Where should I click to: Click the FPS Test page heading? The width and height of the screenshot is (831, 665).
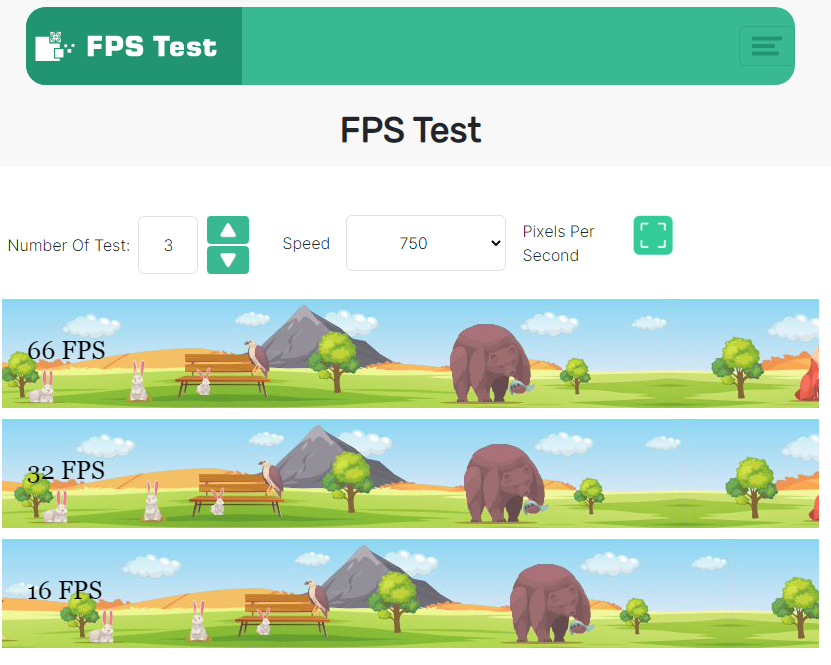coord(411,130)
